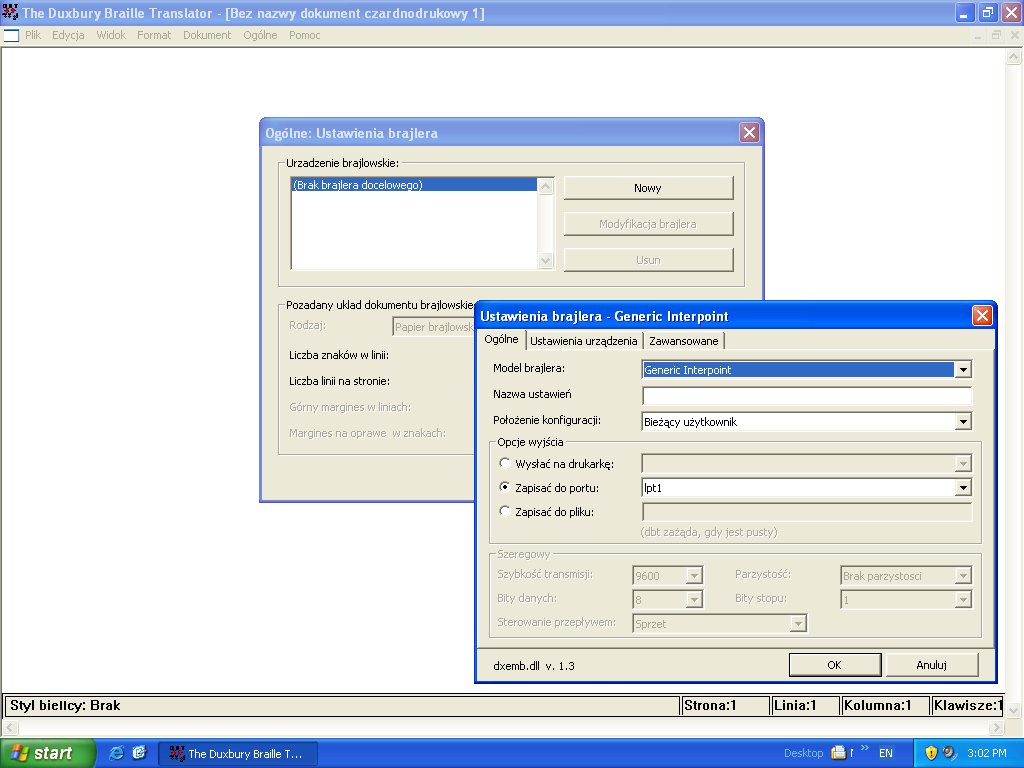Close the Ogólne: Ustawienia brajlera dialog
The image size is (1024, 768).
coord(749,133)
